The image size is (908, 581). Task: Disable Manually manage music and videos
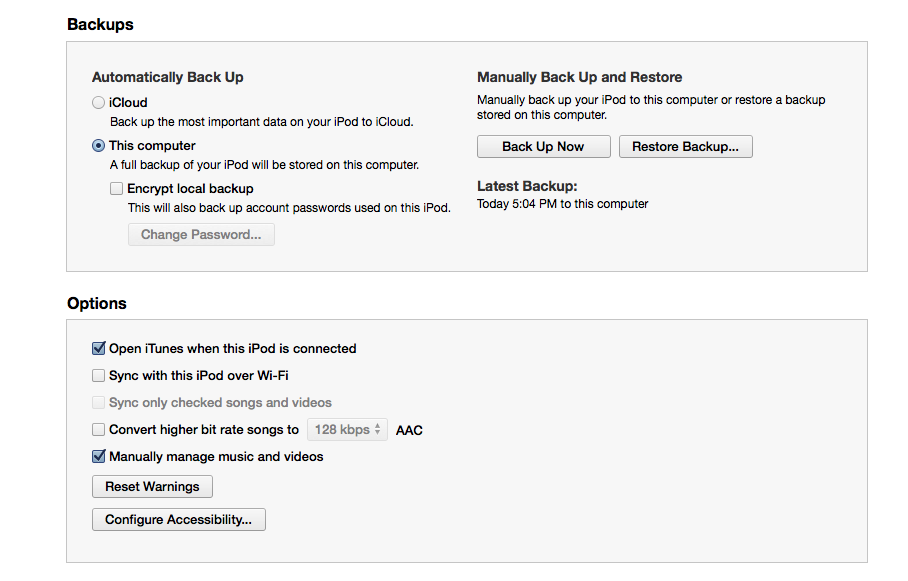98,457
